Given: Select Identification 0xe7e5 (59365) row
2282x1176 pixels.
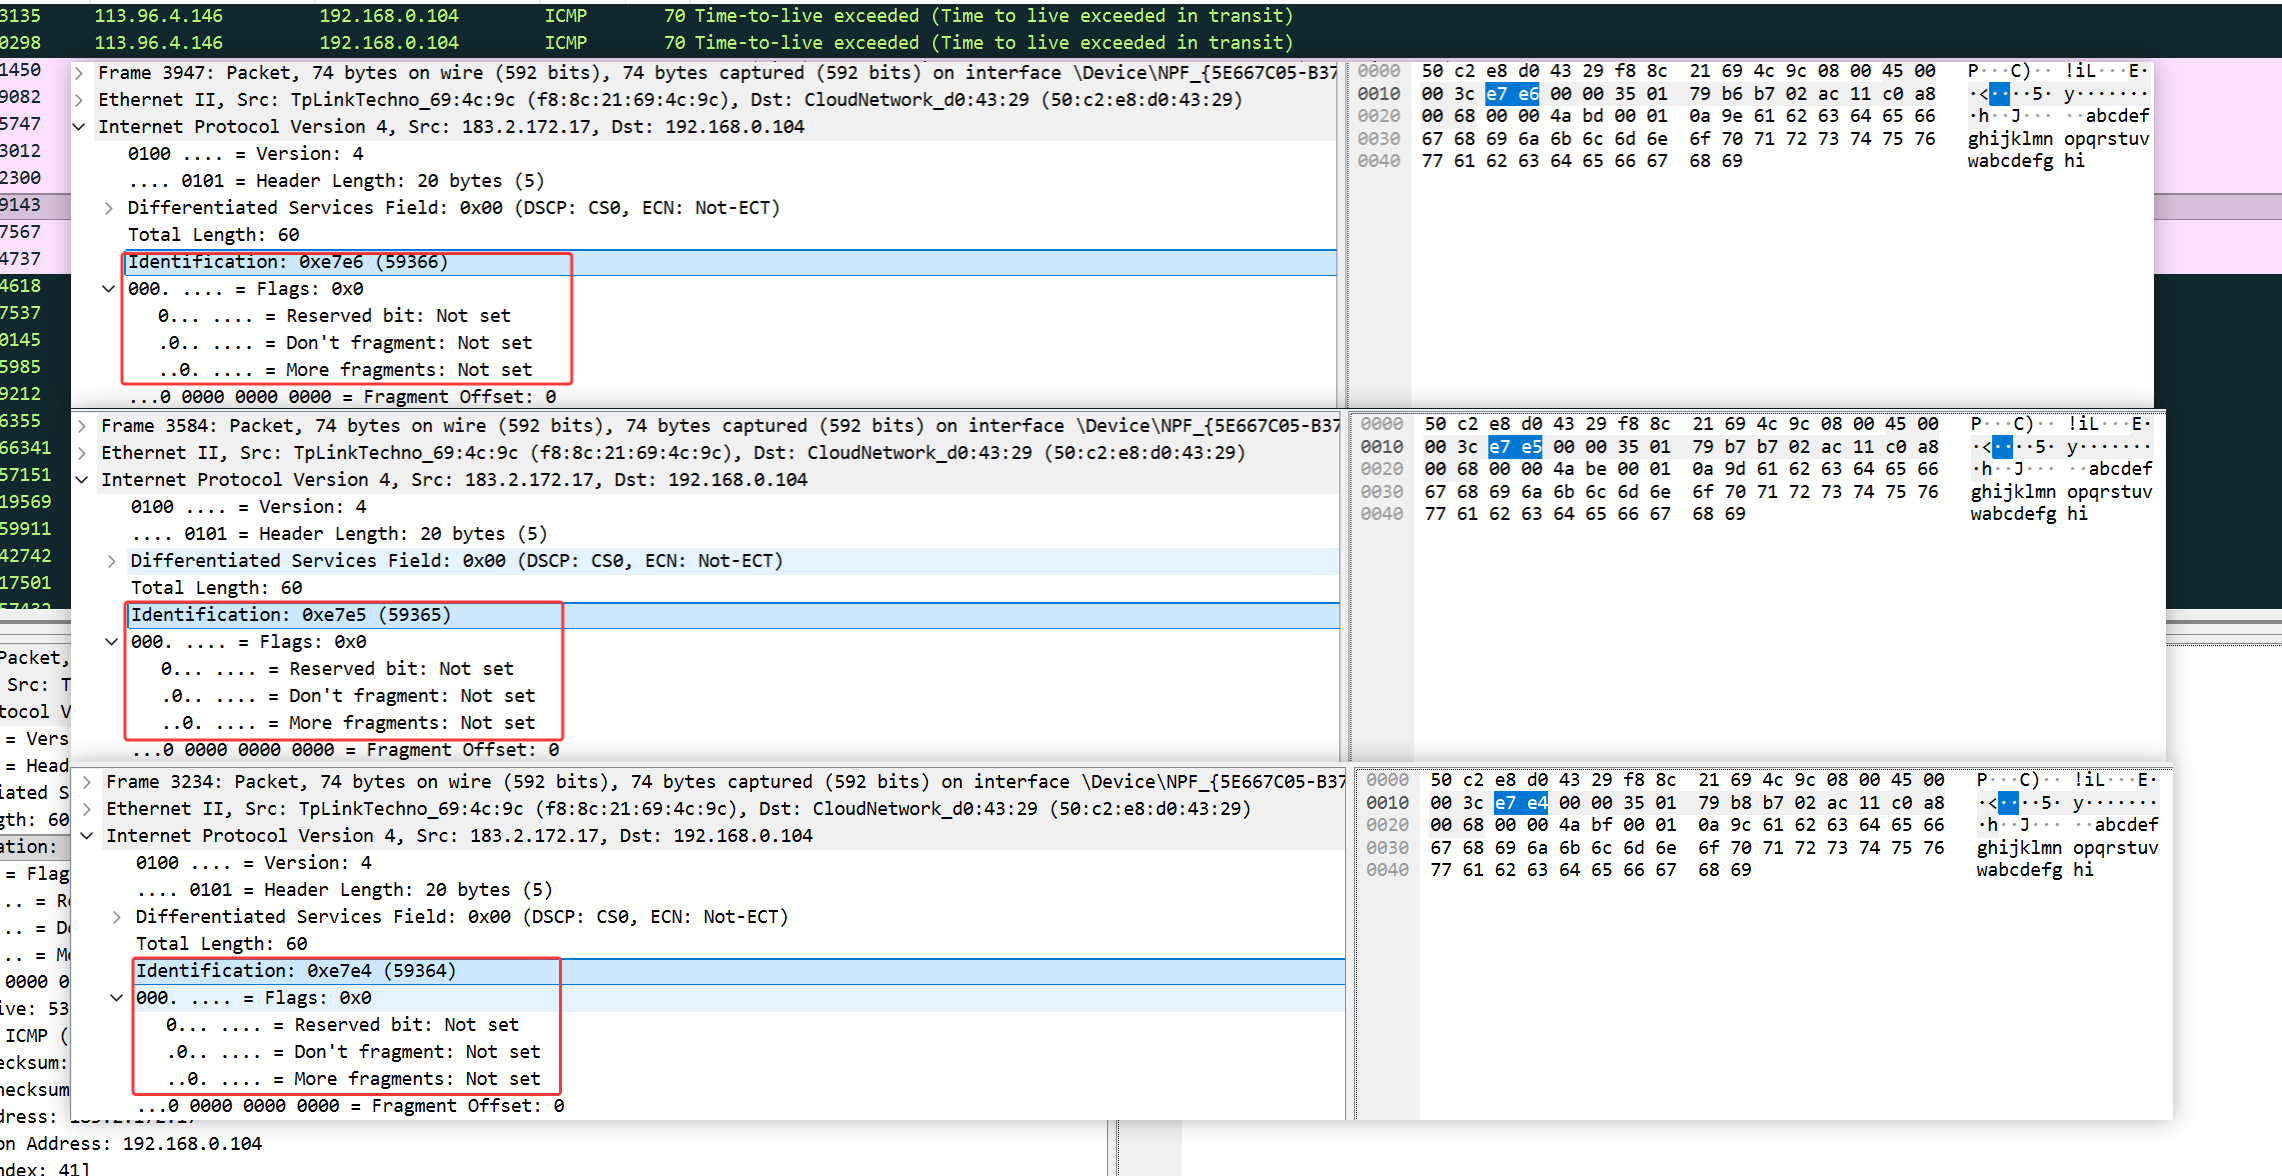Looking at the screenshot, I should pyautogui.click(x=291, y=615).
